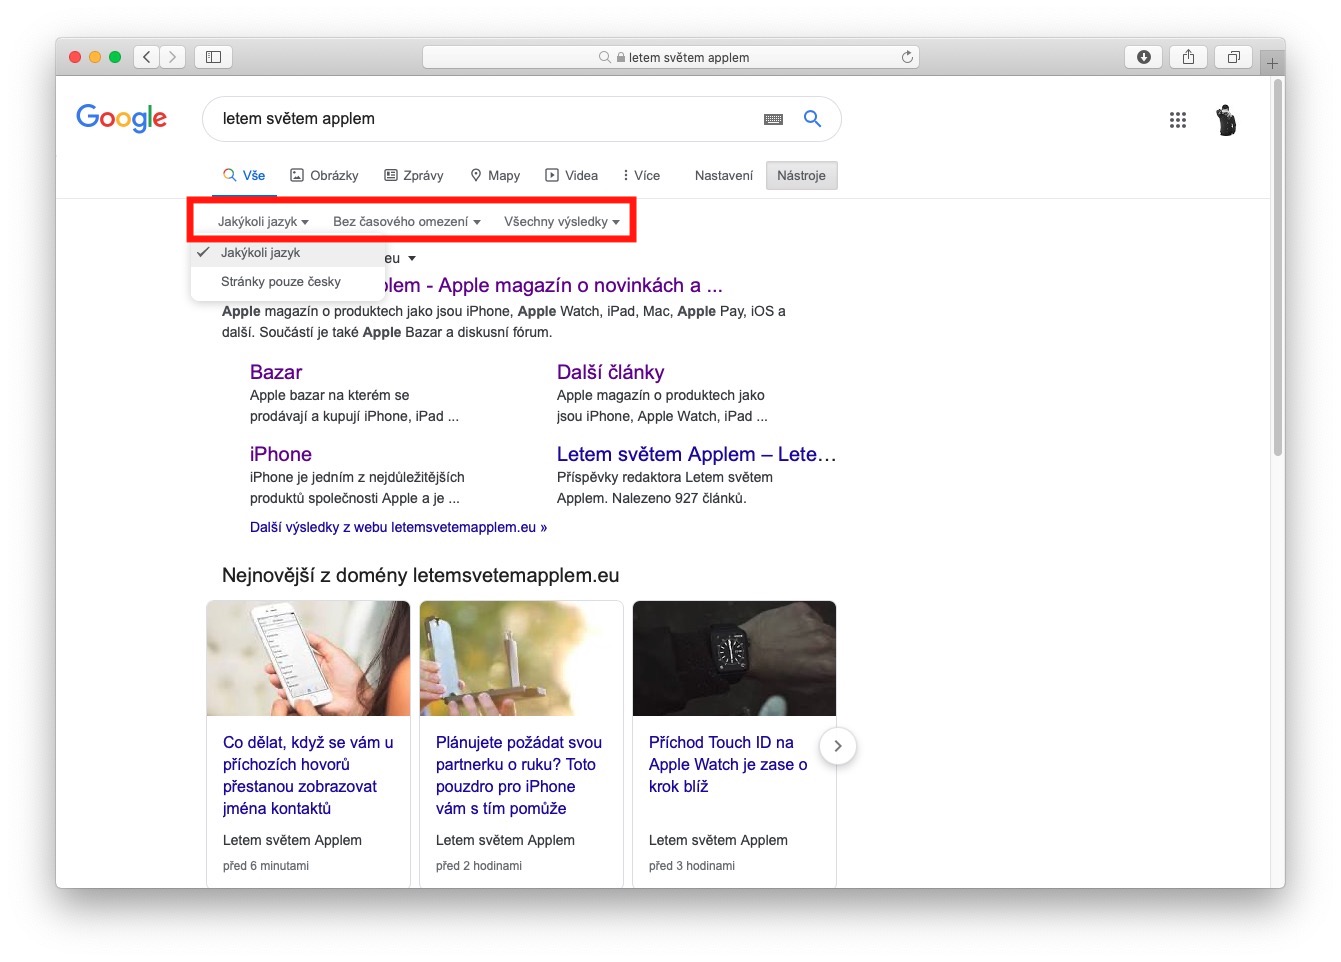
Task: Open the user profile avatar
Action: 1226,120
